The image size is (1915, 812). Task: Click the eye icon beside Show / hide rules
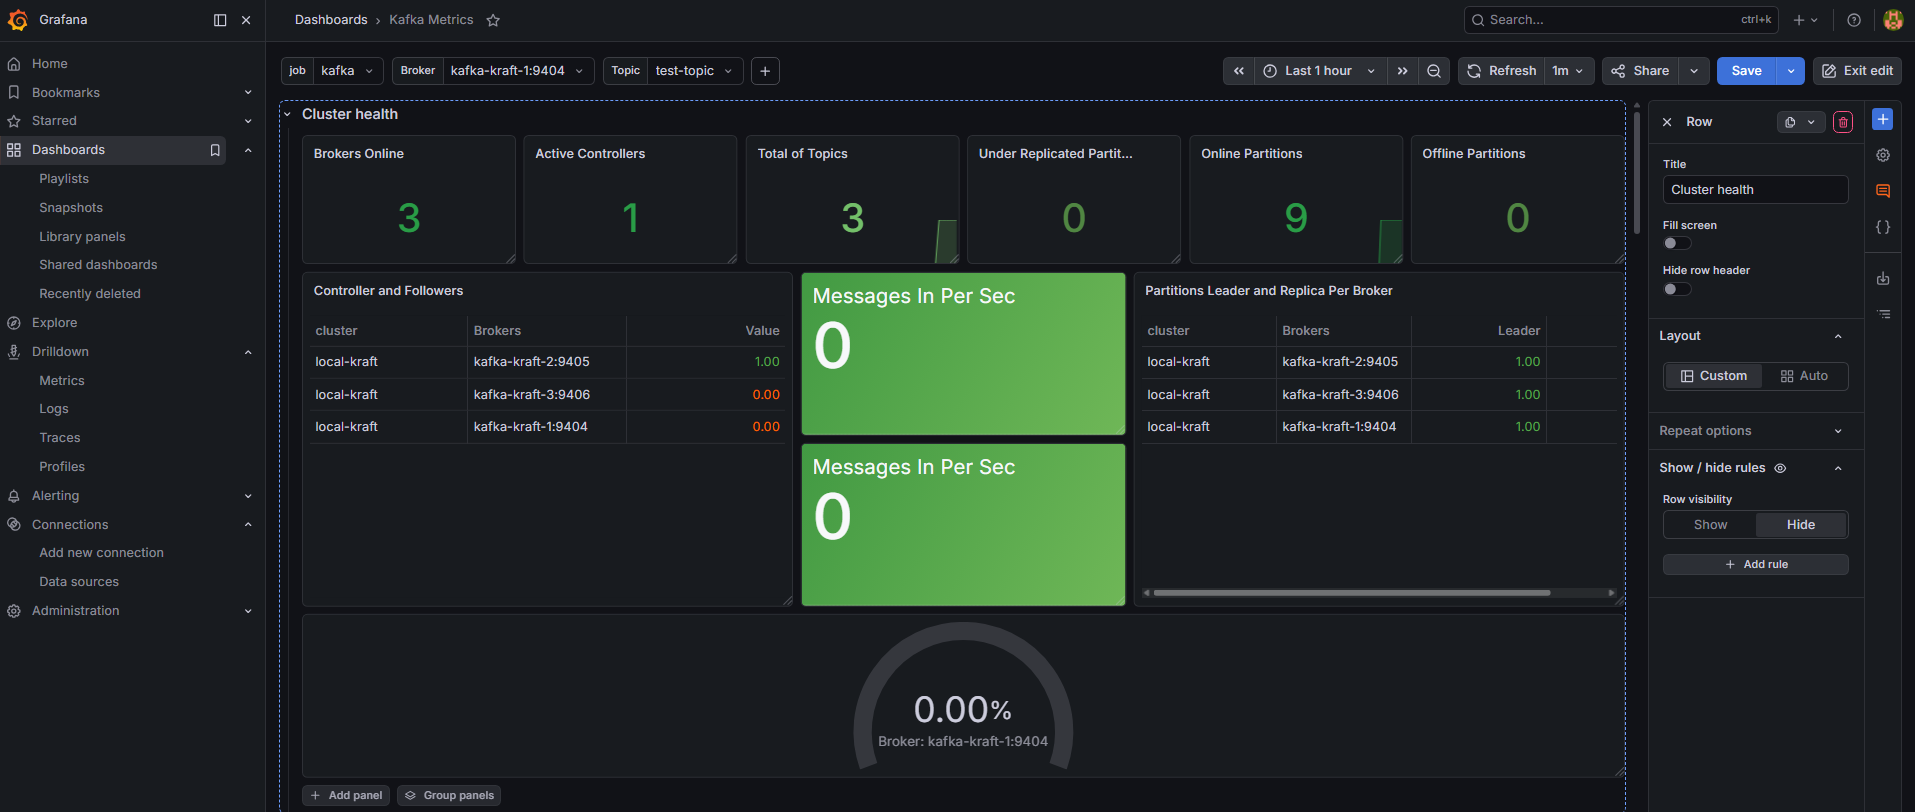pyautogui.click(x=1780, y=468)
